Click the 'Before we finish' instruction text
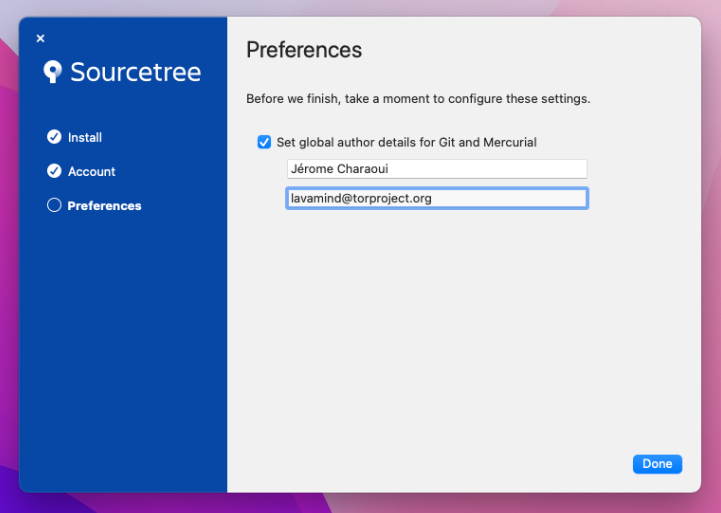721x513 pixels. pyautogui.click(x=418, y=99)
